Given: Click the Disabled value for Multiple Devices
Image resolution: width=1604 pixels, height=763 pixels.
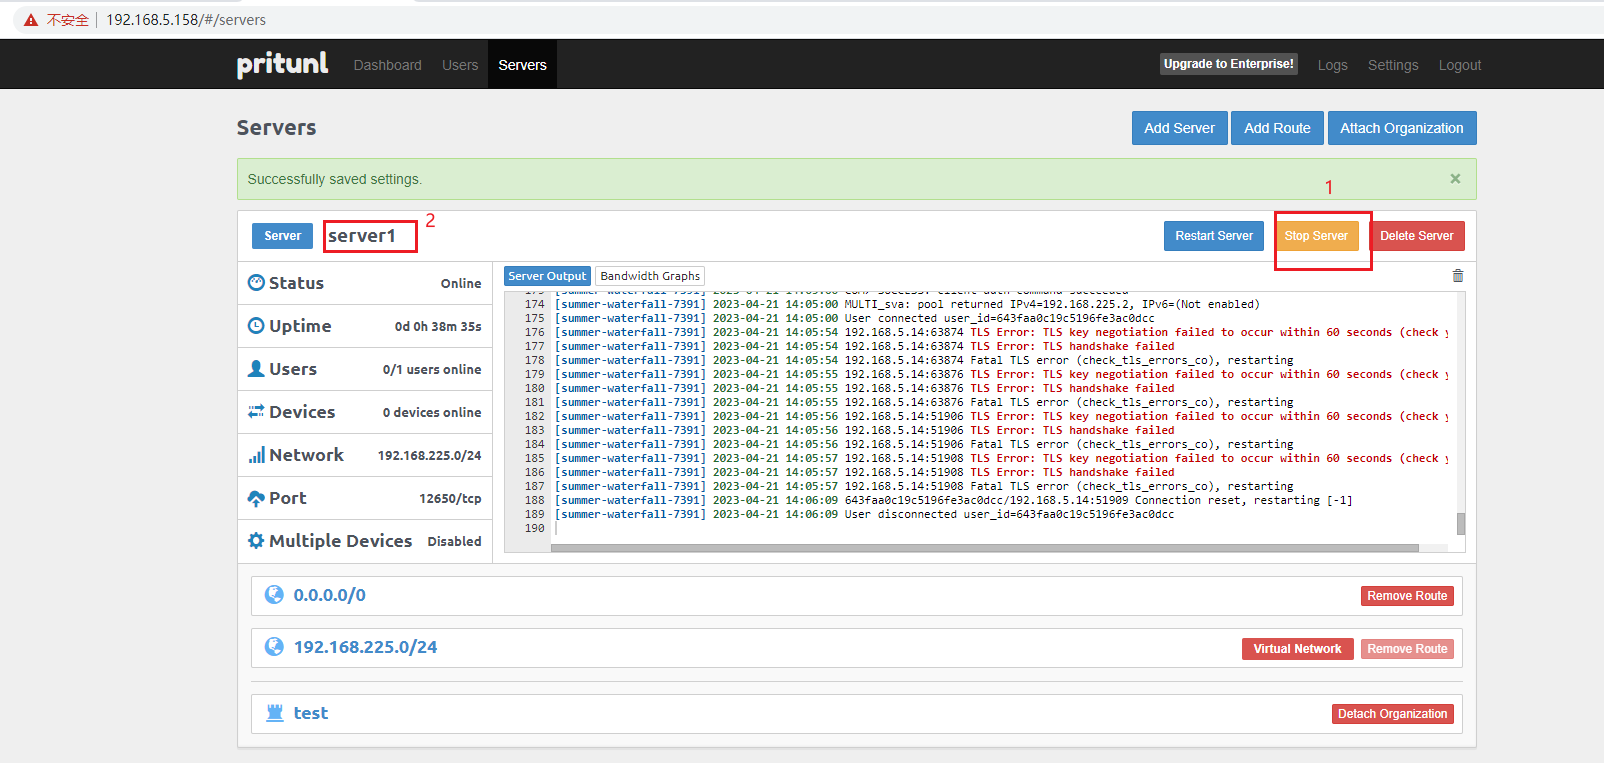Looking at the screenshot, I should (x=454, y=541).
